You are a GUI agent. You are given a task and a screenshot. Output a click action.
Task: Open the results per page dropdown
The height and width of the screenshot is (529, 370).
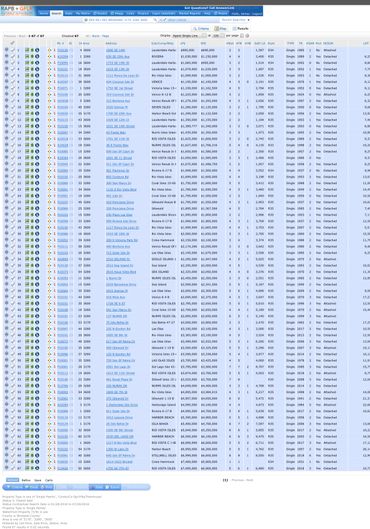[218, 36]
